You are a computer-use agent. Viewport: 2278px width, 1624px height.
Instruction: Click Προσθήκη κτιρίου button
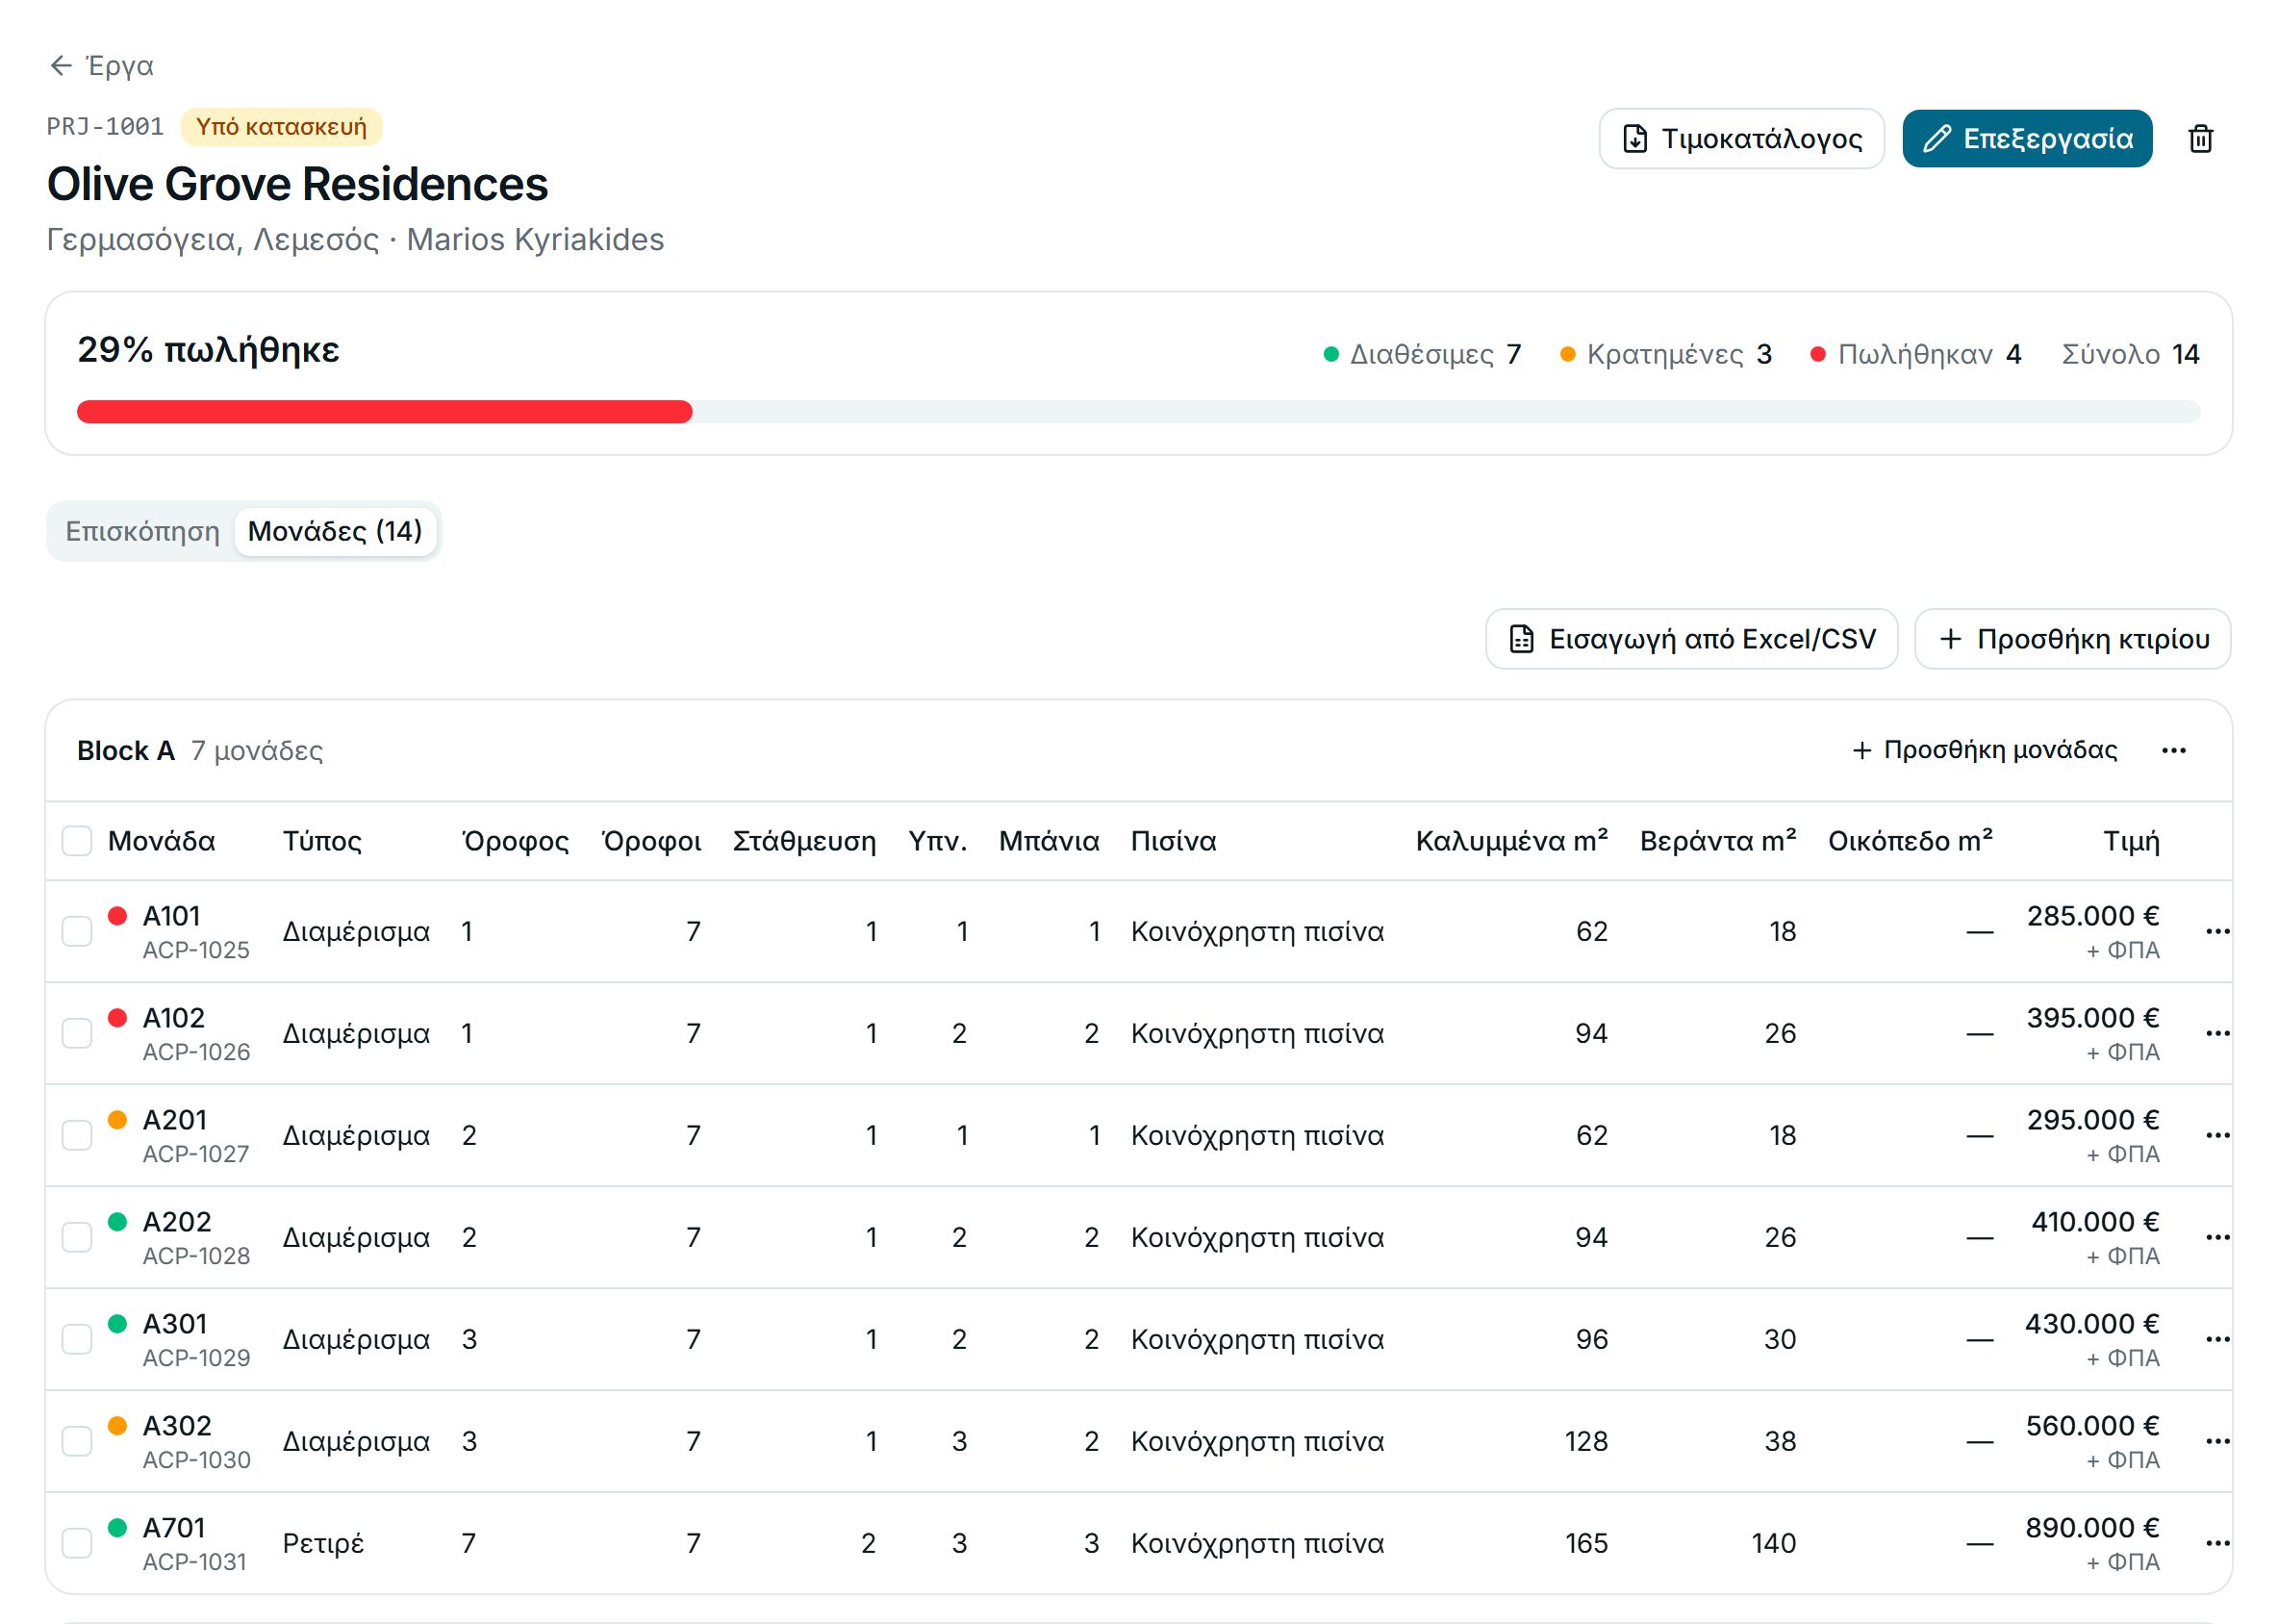point(2072,639)
